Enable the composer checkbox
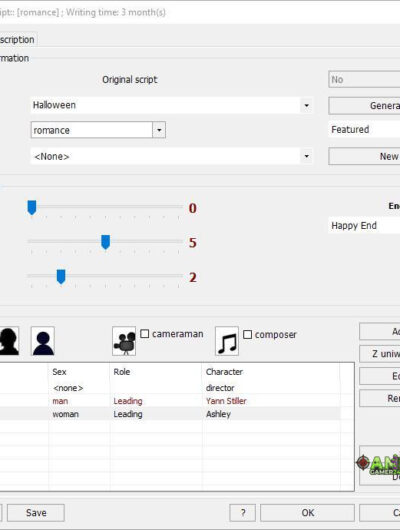The image size is (400, 530). [248, 335]
